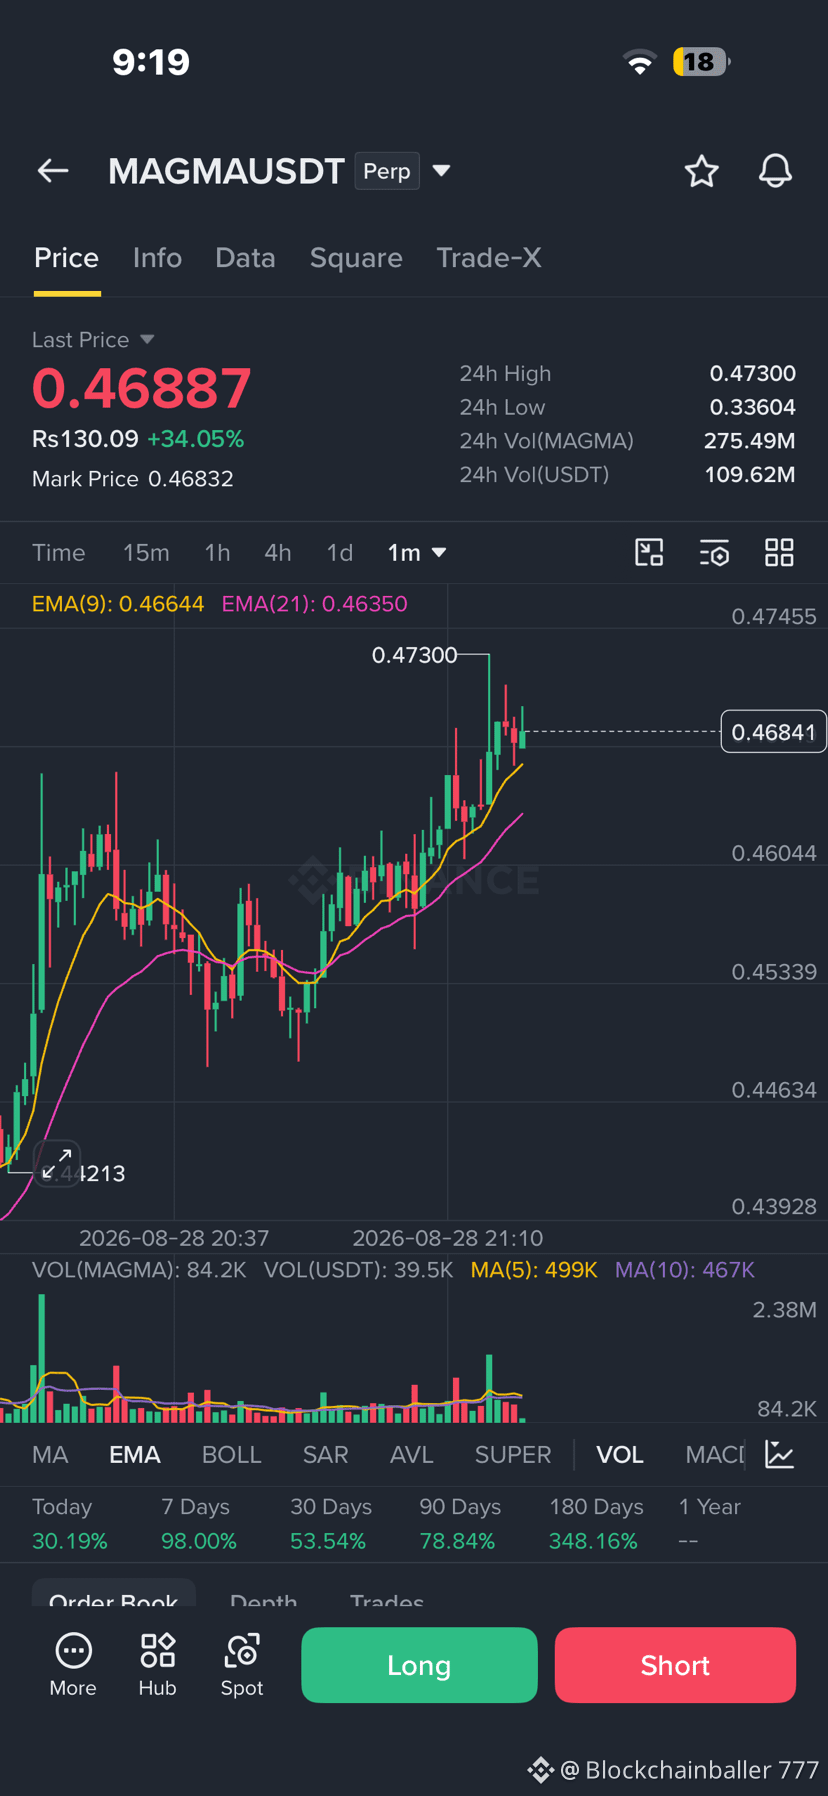
Task: Enable the SAR indicator
Action: pyautogui.click(x=326, y=1455)
